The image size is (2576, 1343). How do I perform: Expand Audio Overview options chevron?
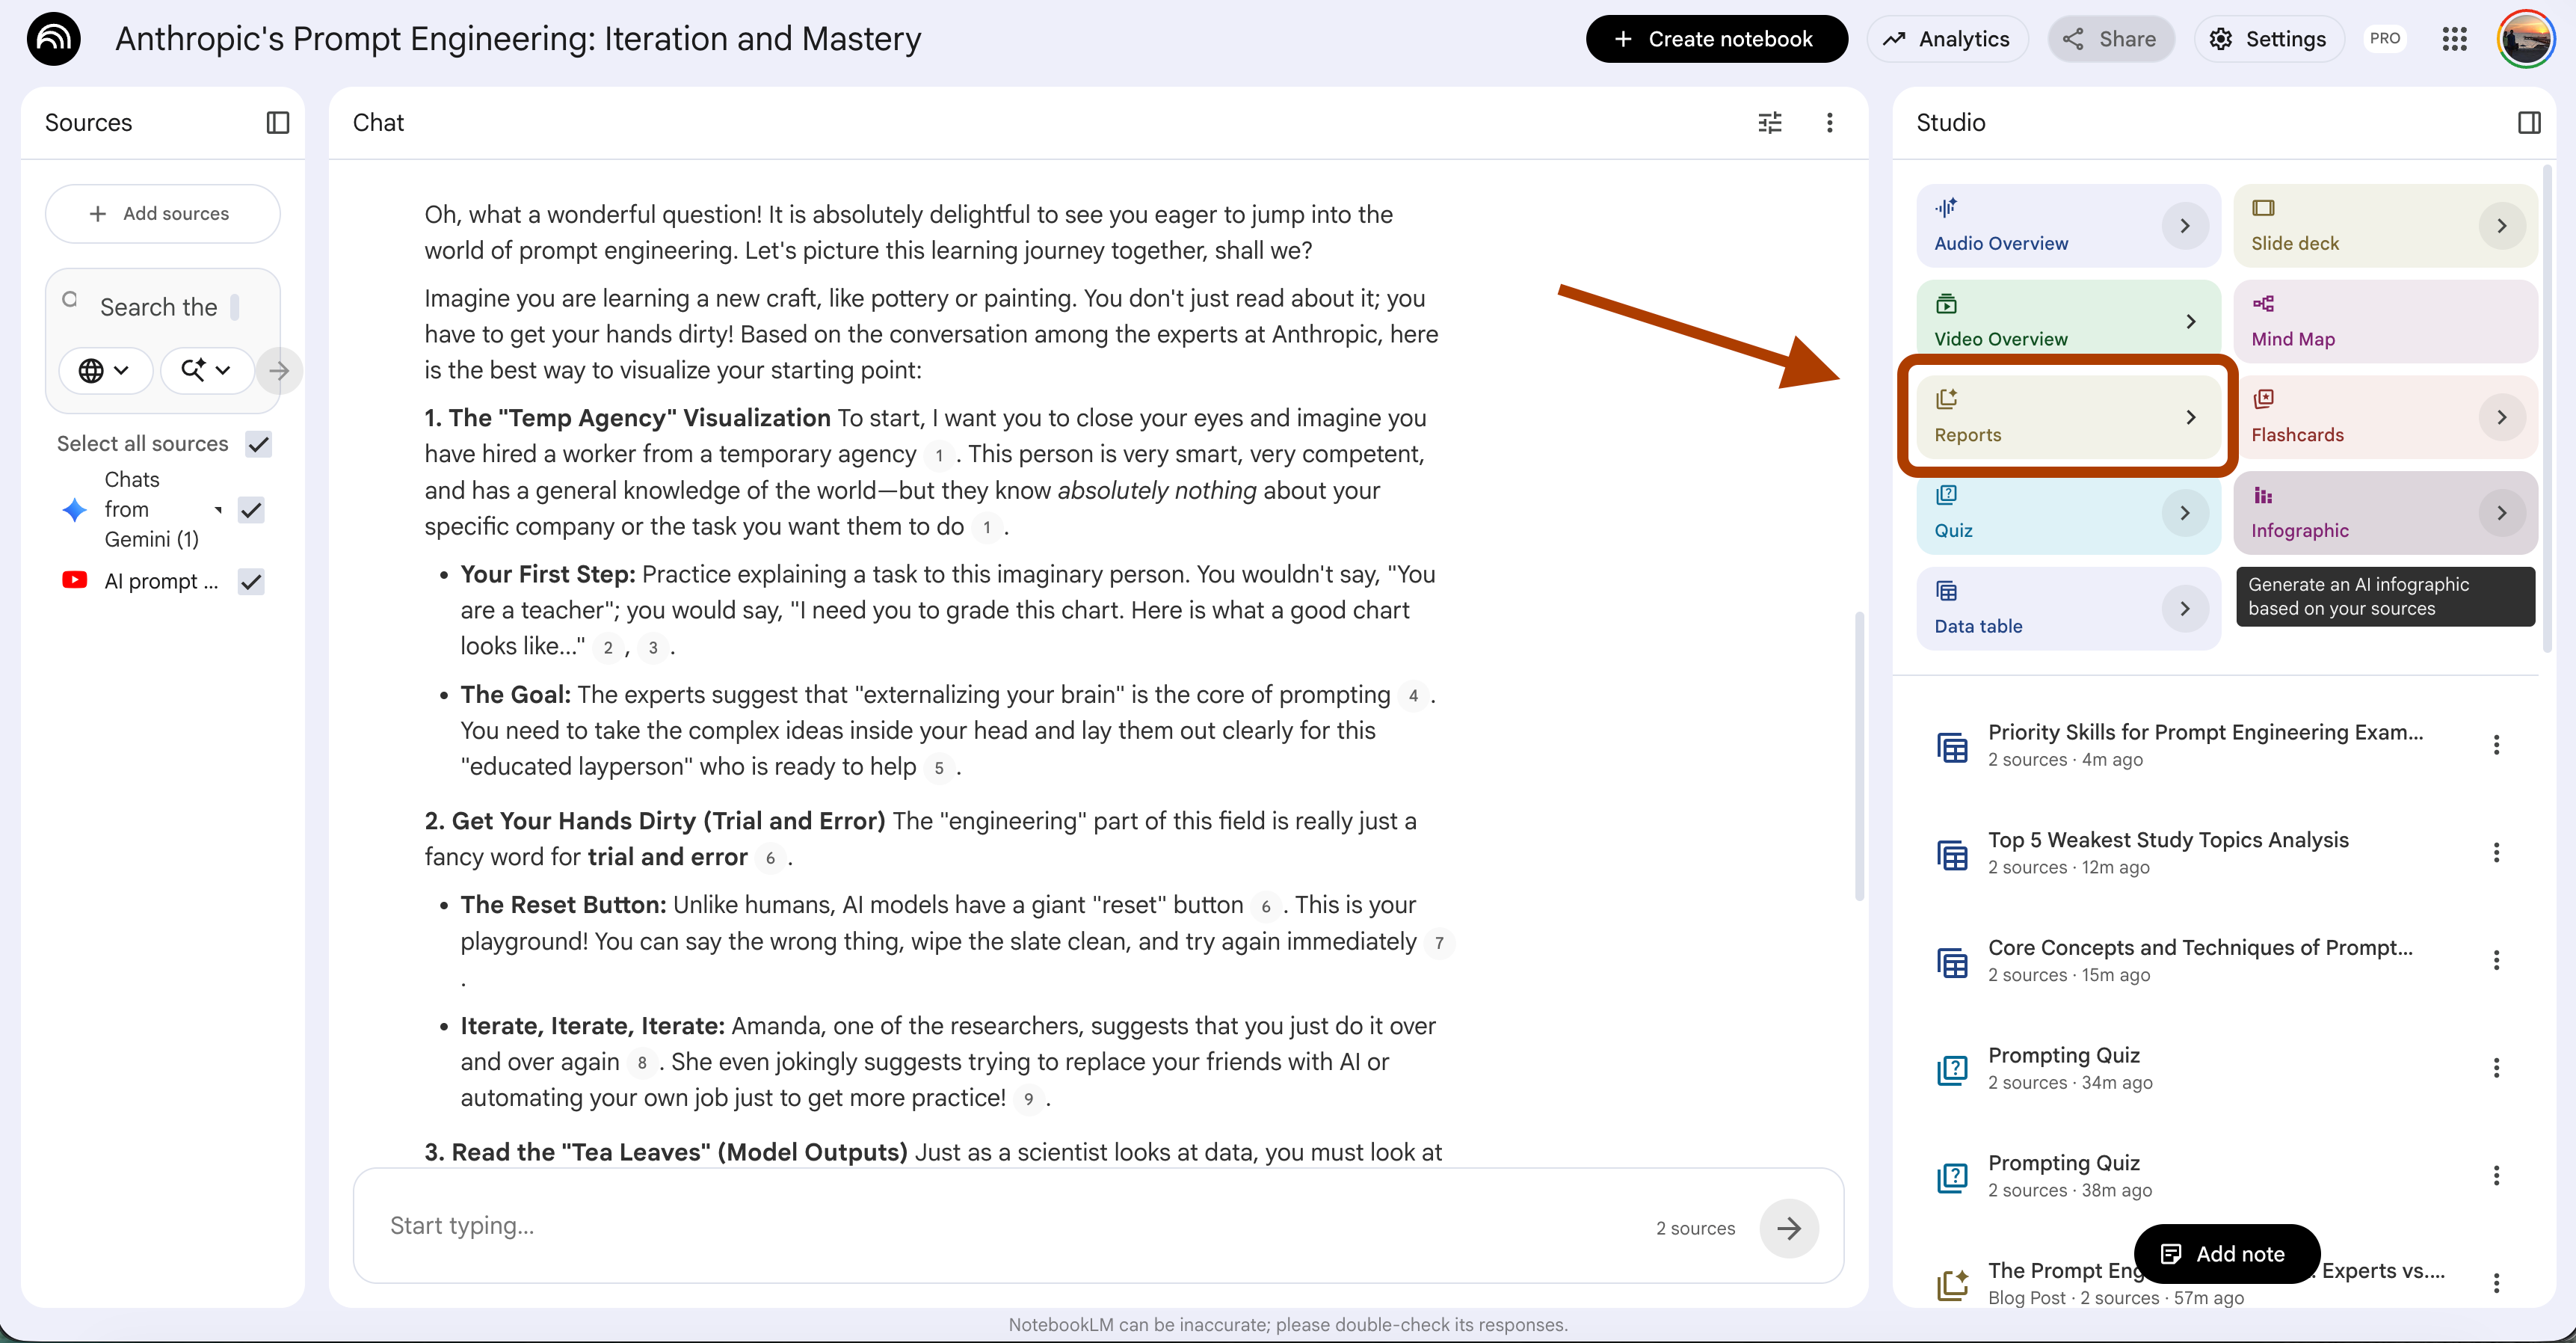(2184, 225)
